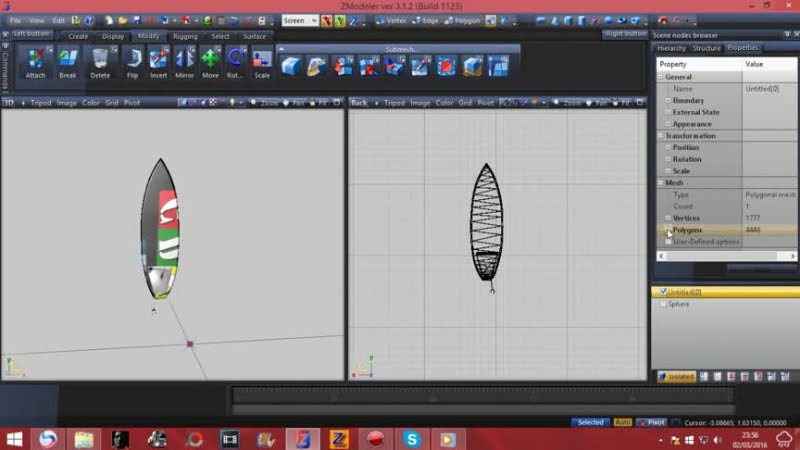Toggle Edge selection level
800x450 pixels.
tap(426, 20)
